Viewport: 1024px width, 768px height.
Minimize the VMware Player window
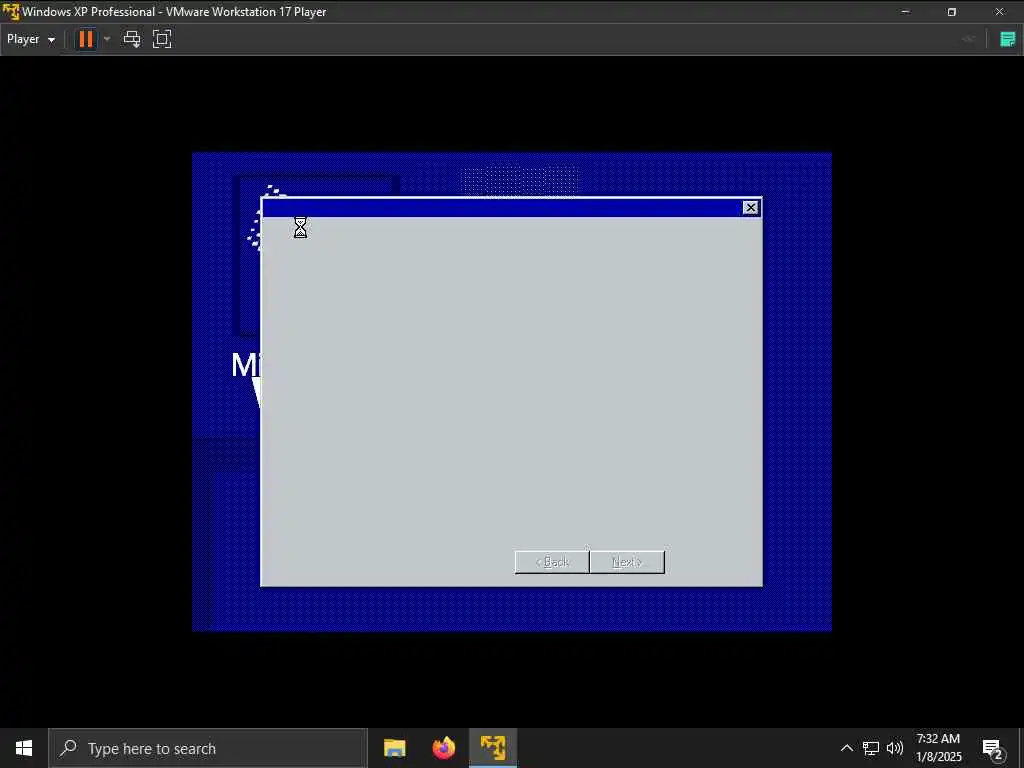point(905,12)
